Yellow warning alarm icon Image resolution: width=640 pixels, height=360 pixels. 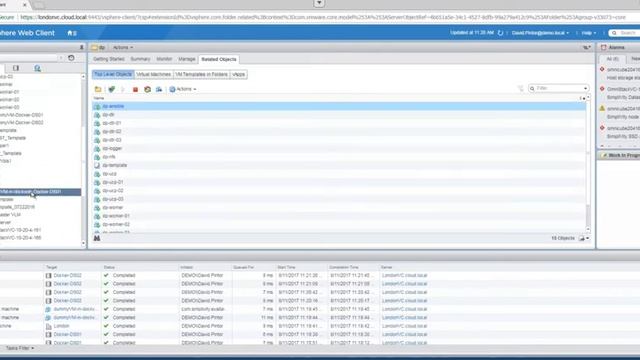pos(602,108)
